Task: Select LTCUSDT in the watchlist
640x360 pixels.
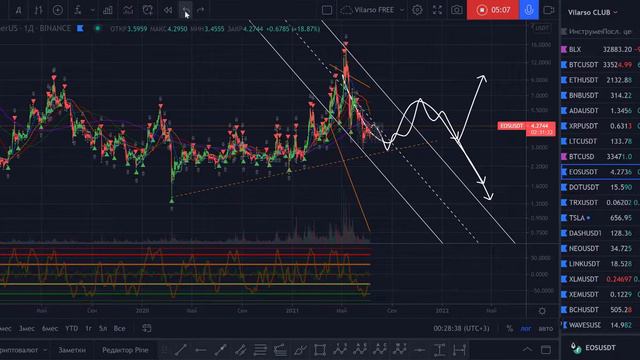Action: point(600,141)
